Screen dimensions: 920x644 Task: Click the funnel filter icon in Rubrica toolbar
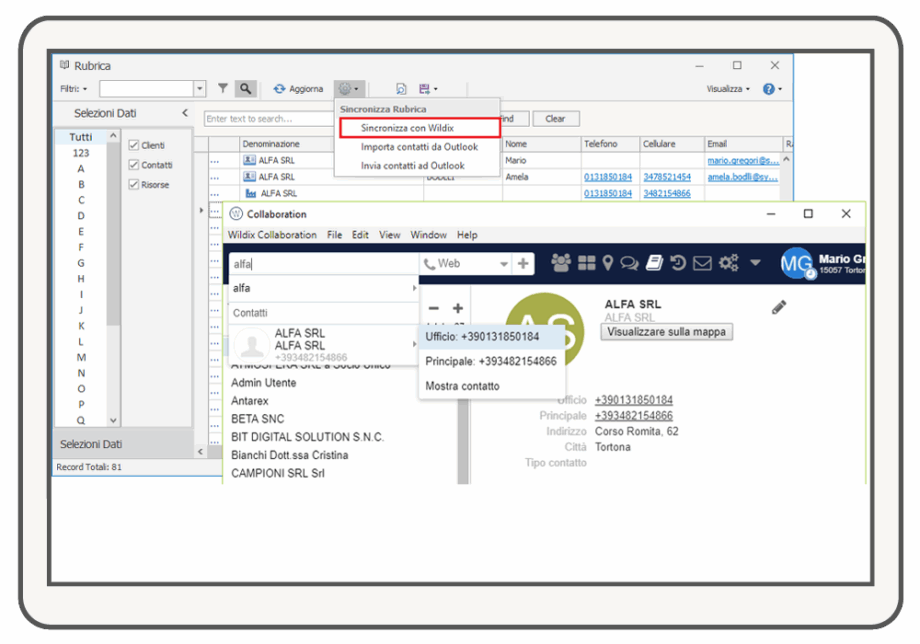(x=222, y=89)
